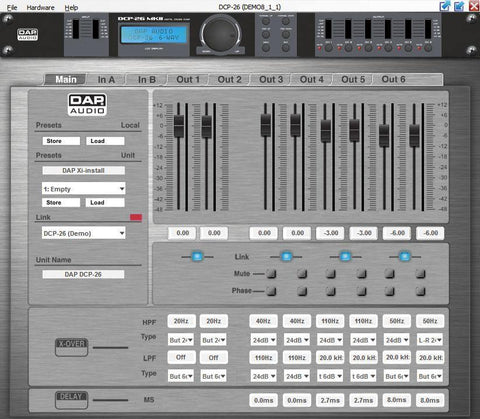Click the Load button under Presets Unit
480x419 pixels.
(x=105, y=202)
